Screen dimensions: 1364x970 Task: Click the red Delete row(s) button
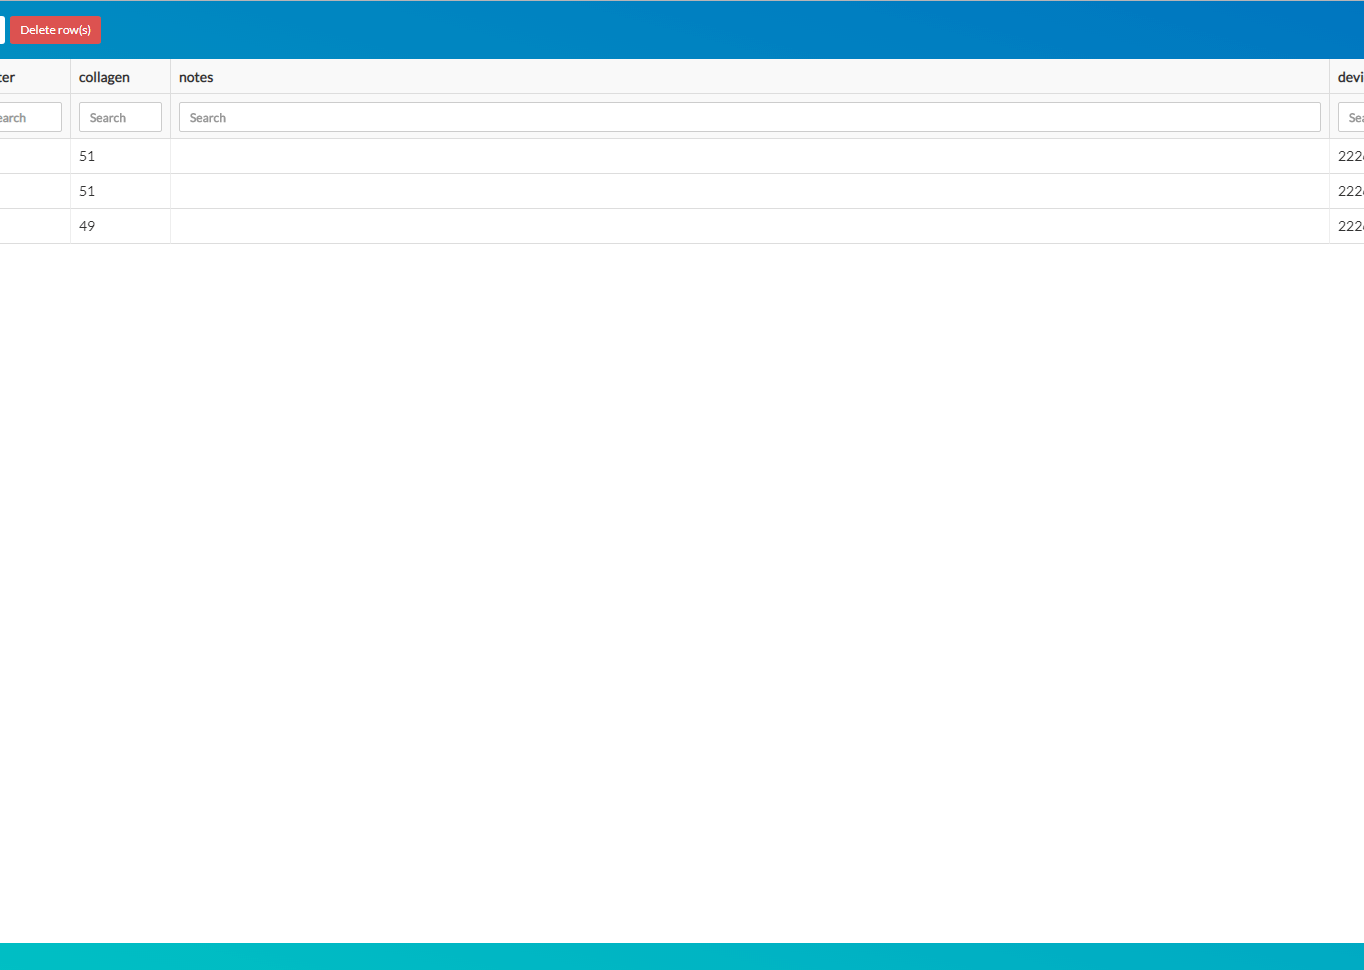click(55, 30)
